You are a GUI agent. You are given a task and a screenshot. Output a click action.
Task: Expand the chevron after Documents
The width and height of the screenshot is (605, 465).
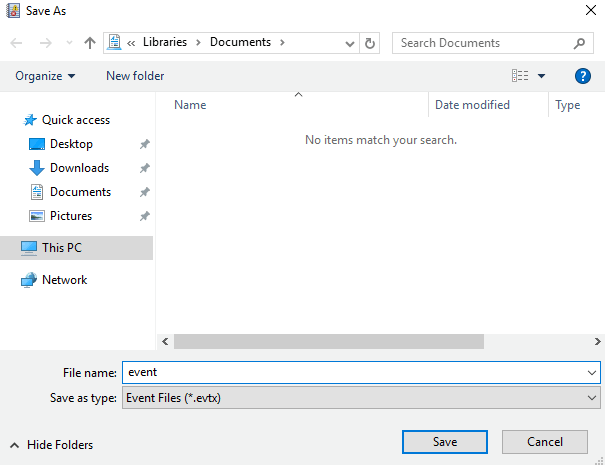coord(282,42)
